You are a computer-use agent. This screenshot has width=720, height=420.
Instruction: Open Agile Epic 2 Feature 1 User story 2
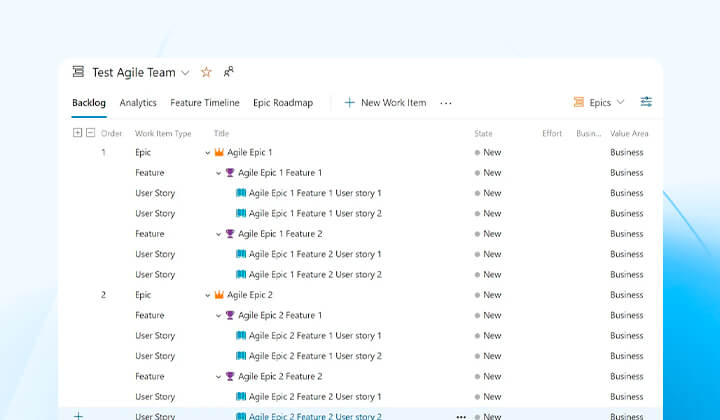pos(315,356)
